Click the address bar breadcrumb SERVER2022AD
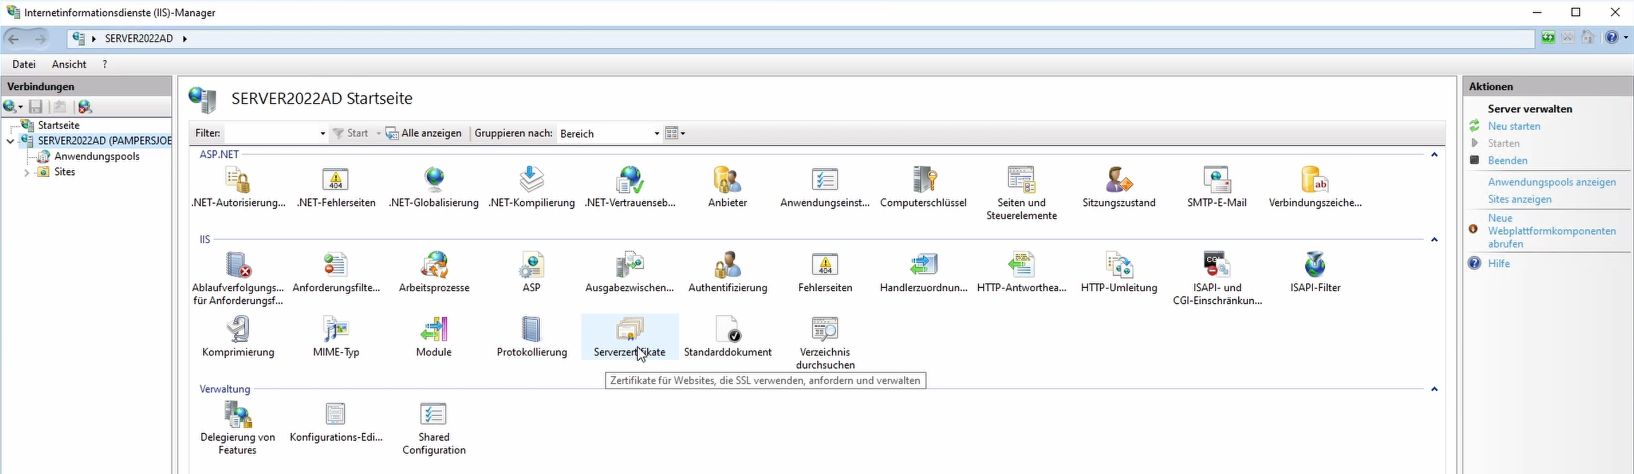Viewport: 1634px width, 474px height. [139, 38]
